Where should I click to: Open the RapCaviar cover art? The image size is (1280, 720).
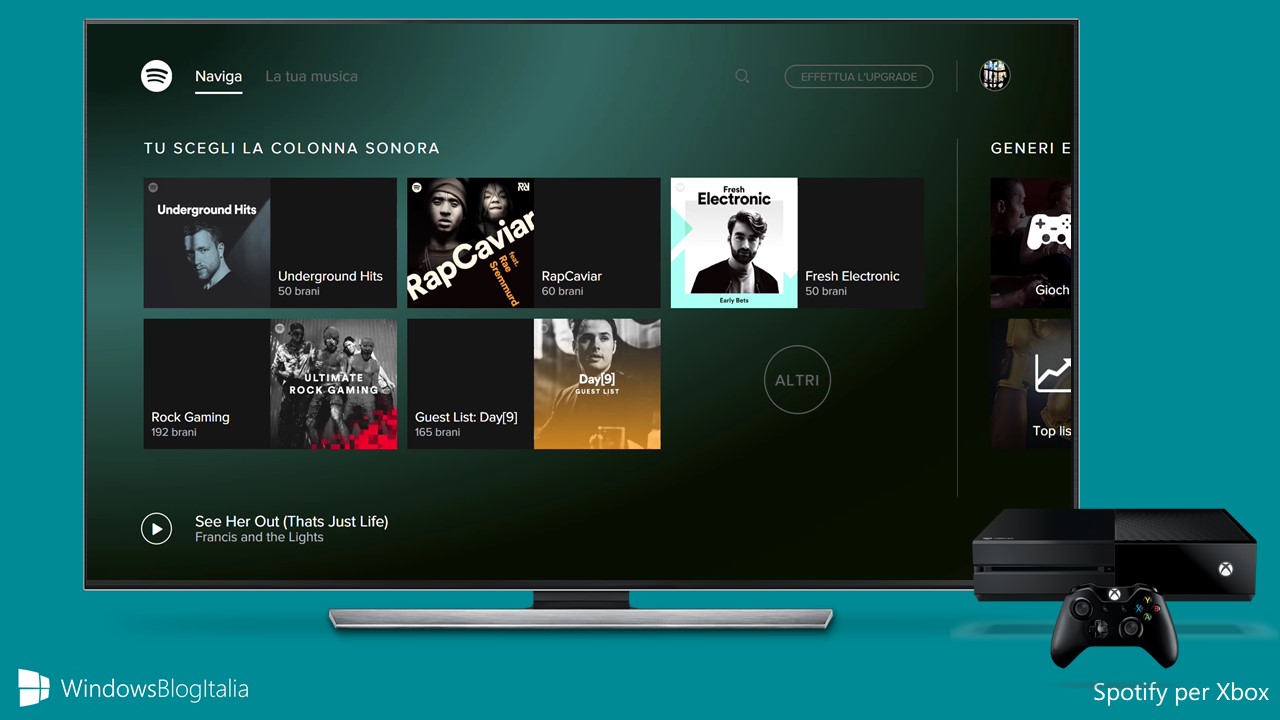tap(470, 243)
